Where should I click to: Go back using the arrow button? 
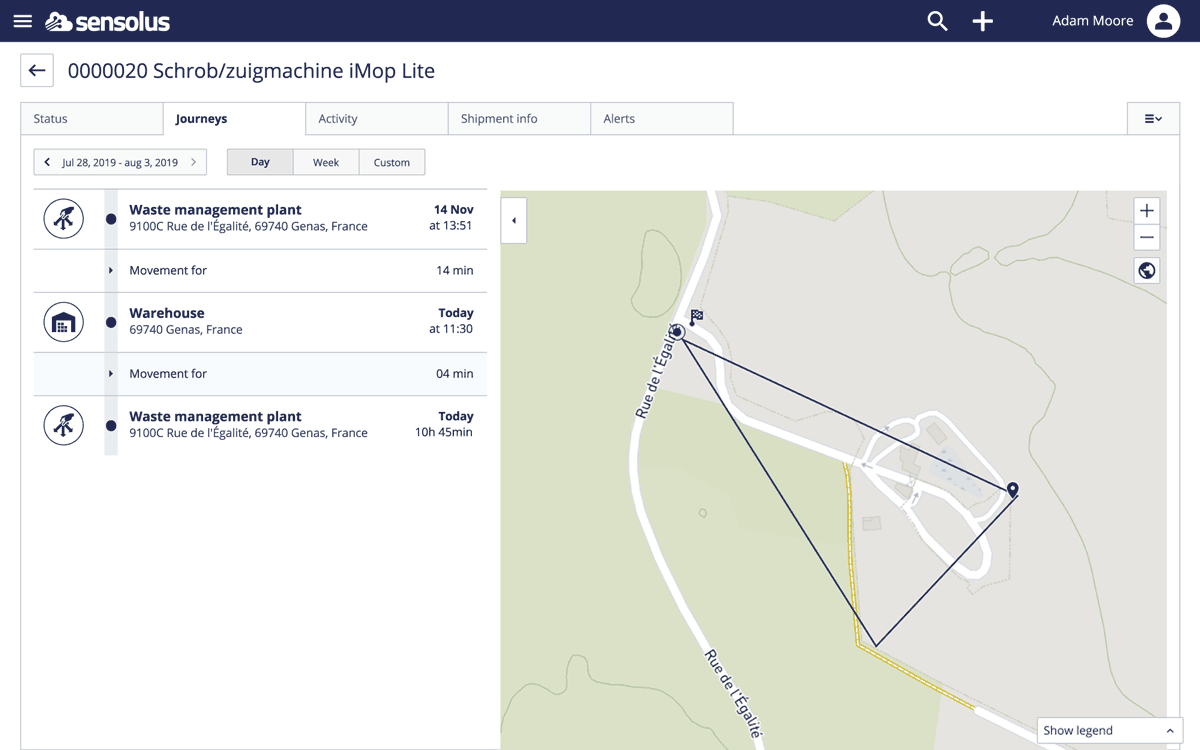37,71
